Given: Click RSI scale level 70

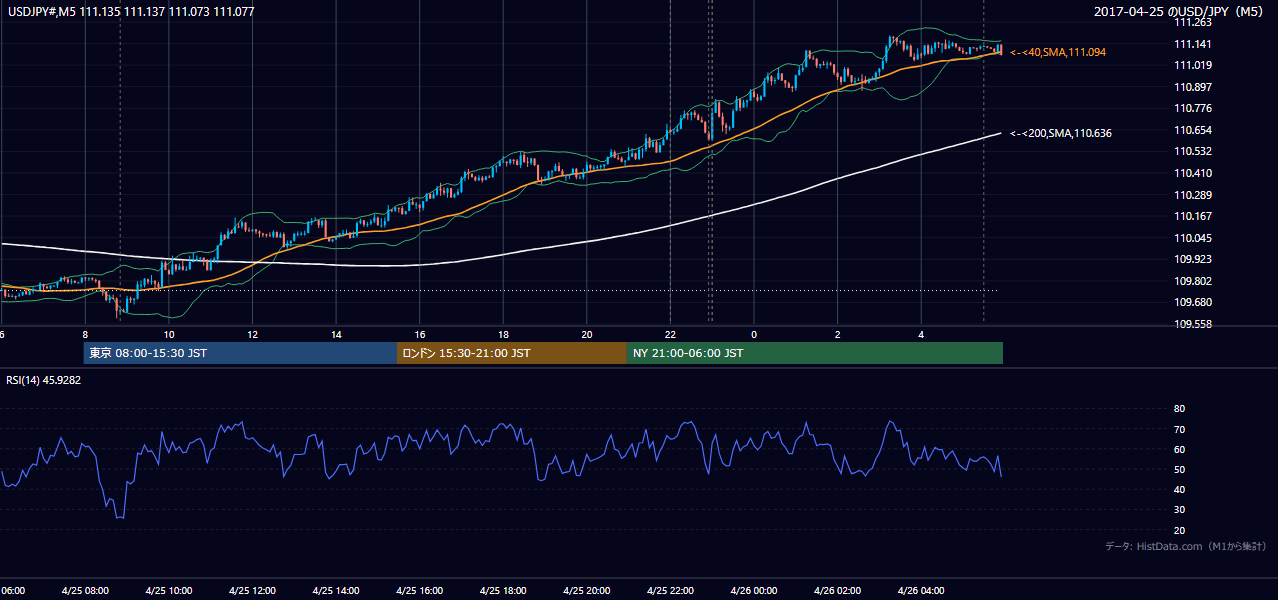Looking at the screenshot, I should tap(1179, 429).
